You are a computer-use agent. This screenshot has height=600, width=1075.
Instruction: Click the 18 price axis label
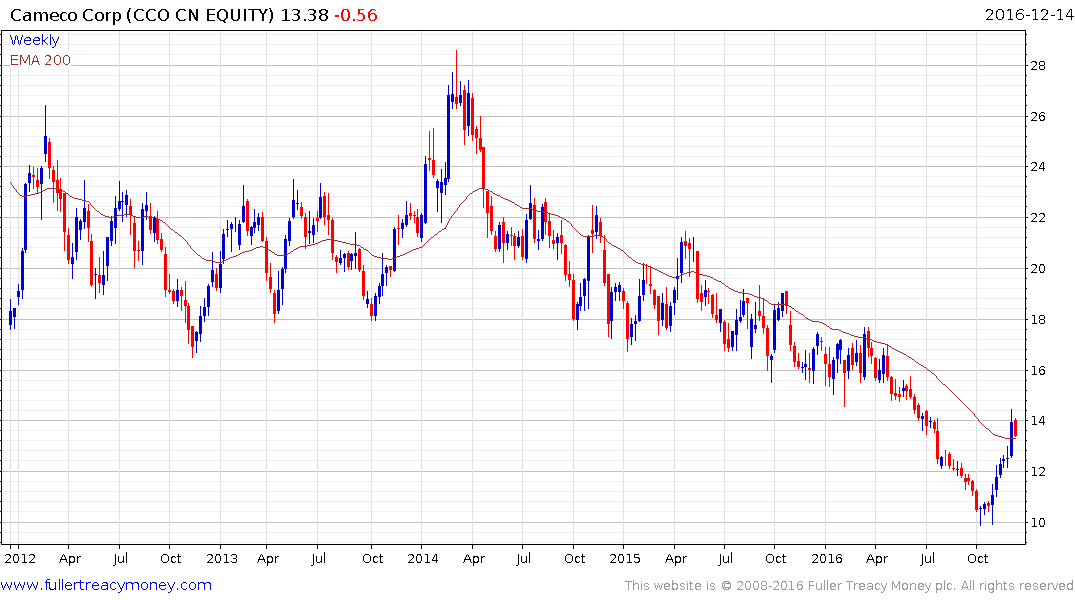(1038, 320)
